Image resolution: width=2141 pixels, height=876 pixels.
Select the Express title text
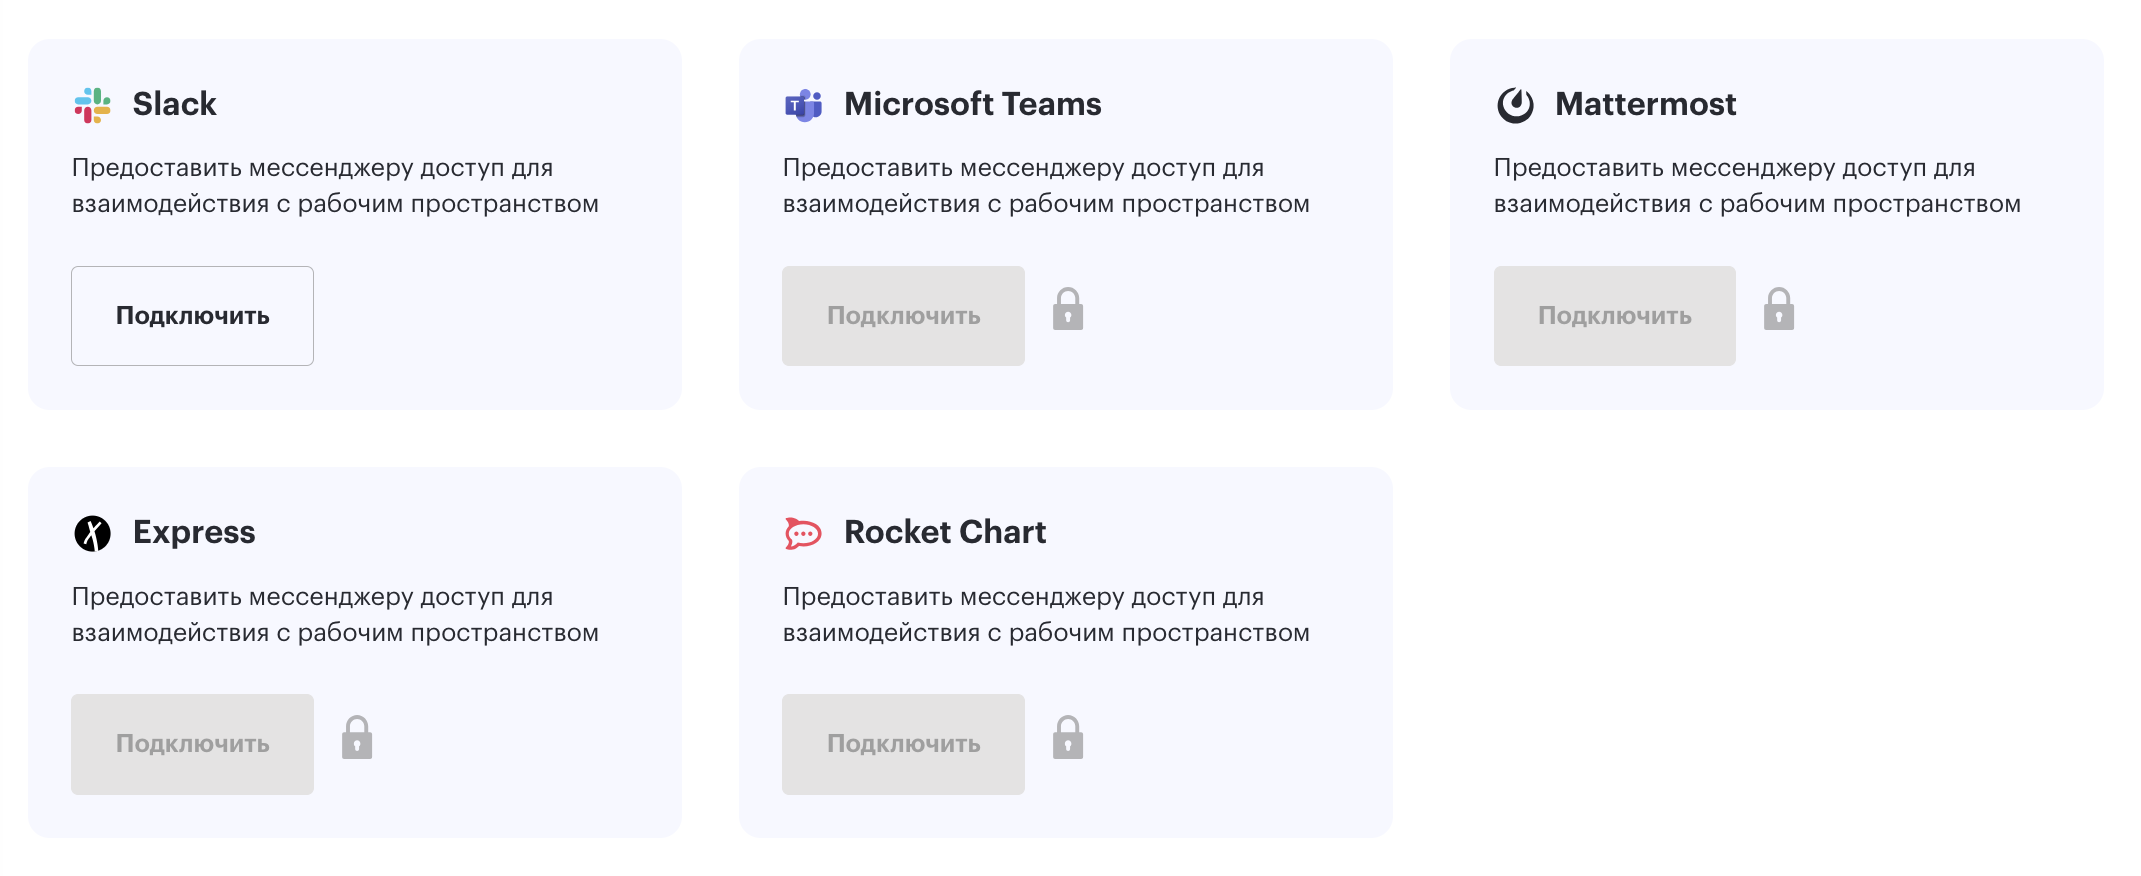[194, 533]
